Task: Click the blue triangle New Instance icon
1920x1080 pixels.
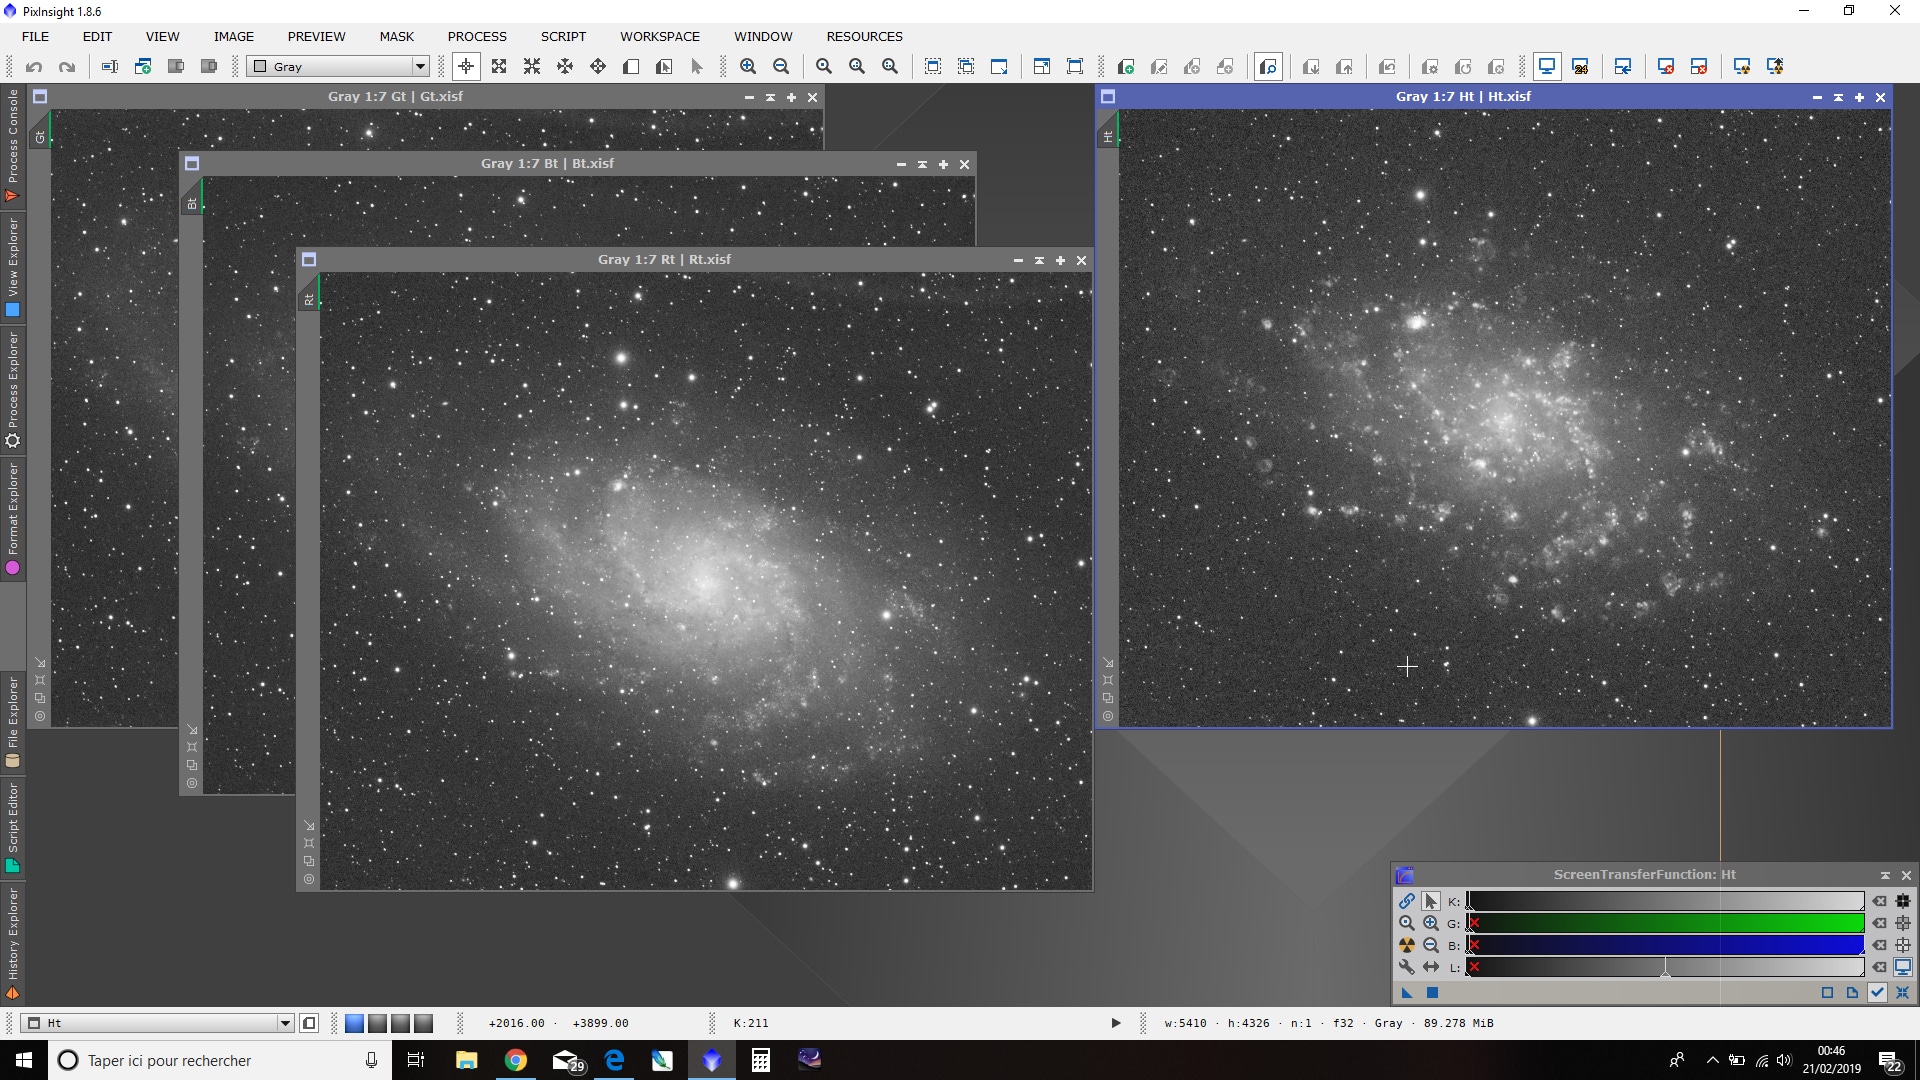Action: point(1407,993)
